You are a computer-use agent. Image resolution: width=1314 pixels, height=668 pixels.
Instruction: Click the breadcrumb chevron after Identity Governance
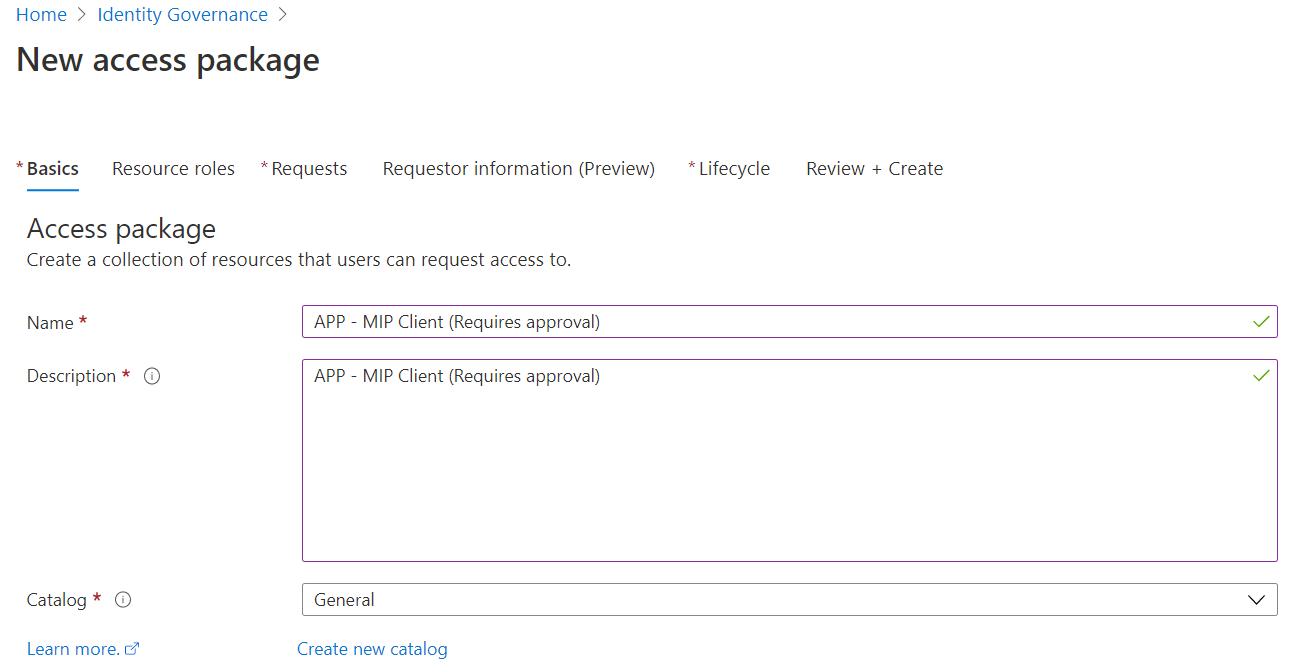pyautogui.click(x=283, y=15)
